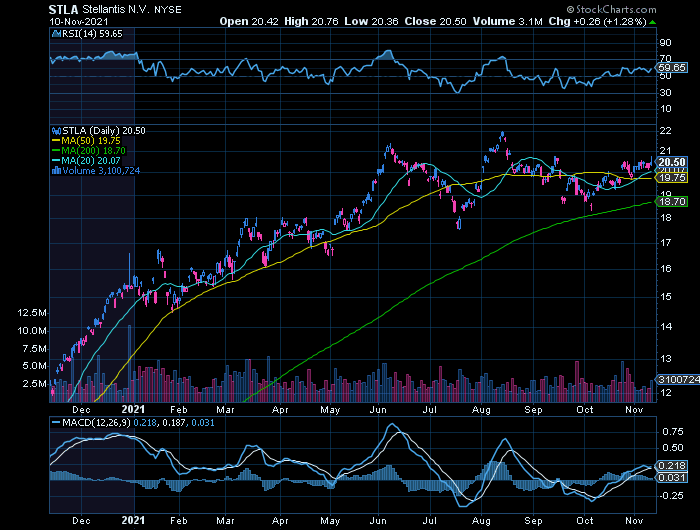Click the yellow MA(50) line swatch
This screenshot has width=700, height=530.
[x=56, y=141]
